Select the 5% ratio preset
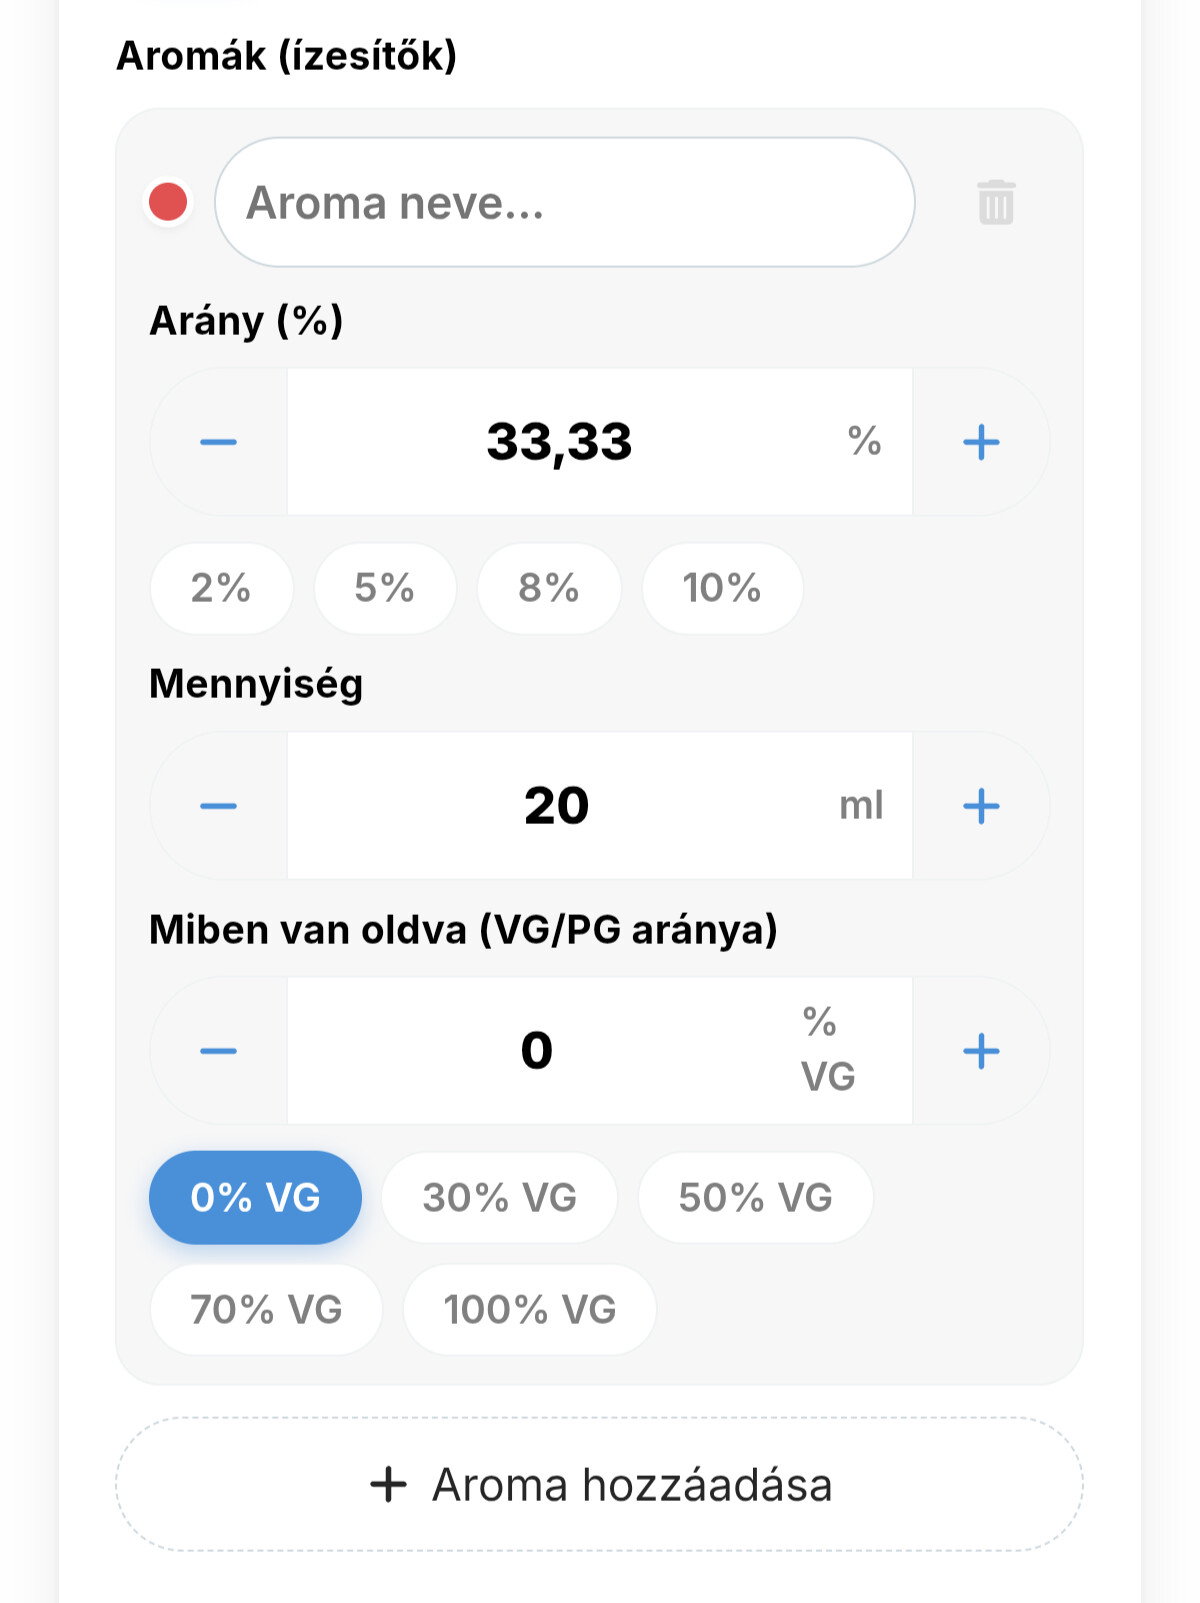 (x=385, y=588)
